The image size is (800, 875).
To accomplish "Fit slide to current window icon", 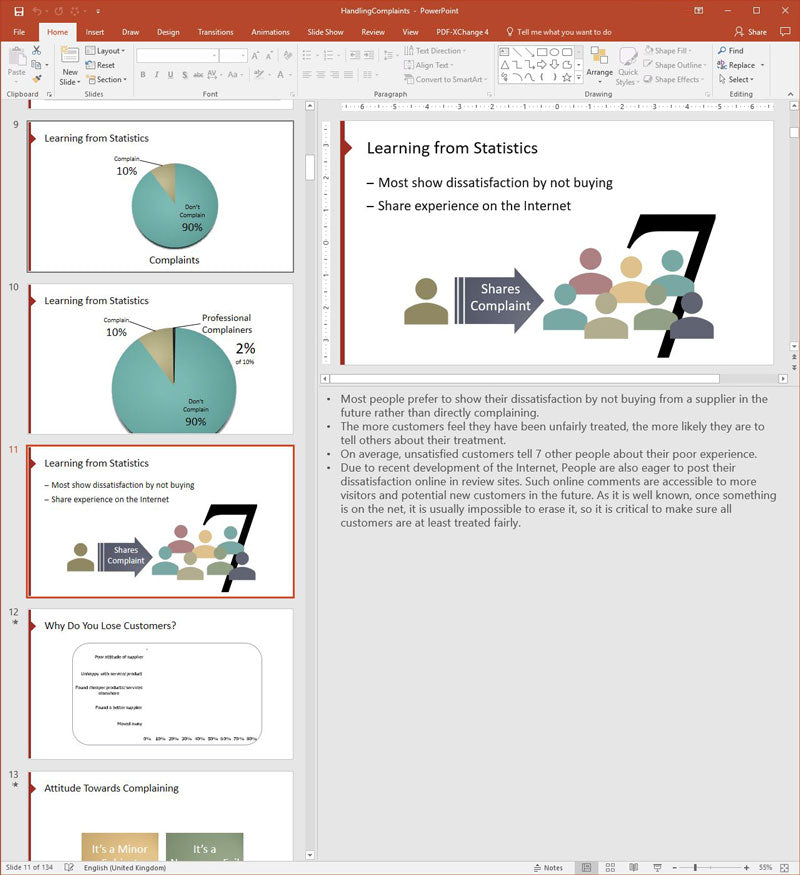I will (x=784, y=868).
